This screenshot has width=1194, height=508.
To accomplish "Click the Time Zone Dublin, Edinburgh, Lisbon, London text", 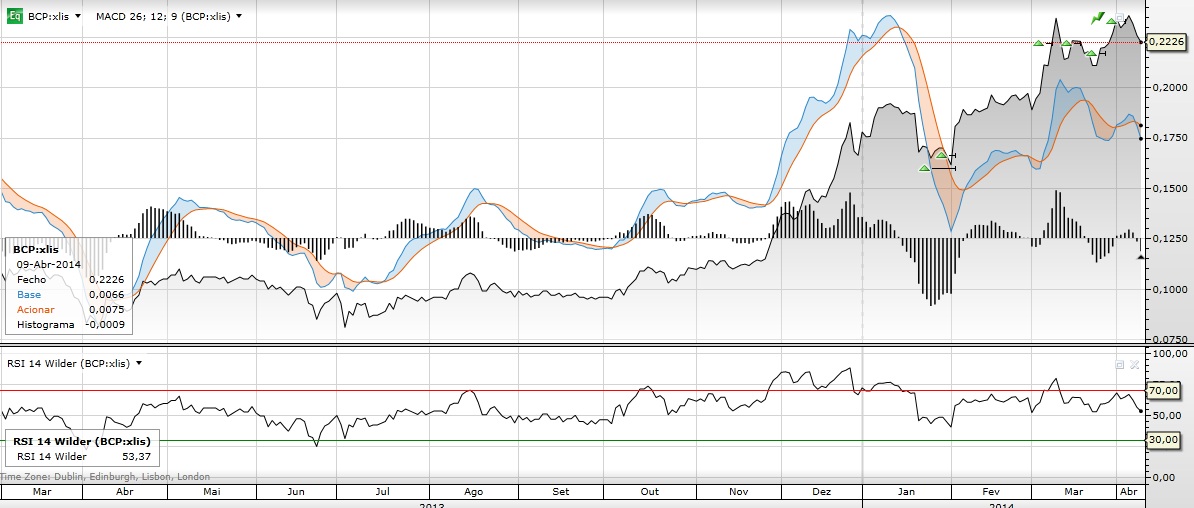I will pos(105,477).
